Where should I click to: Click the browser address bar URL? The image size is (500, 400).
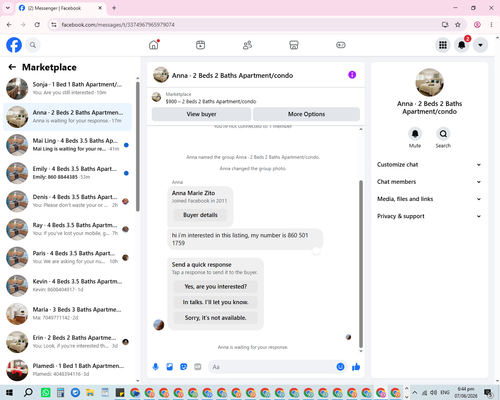pos(118,25)
